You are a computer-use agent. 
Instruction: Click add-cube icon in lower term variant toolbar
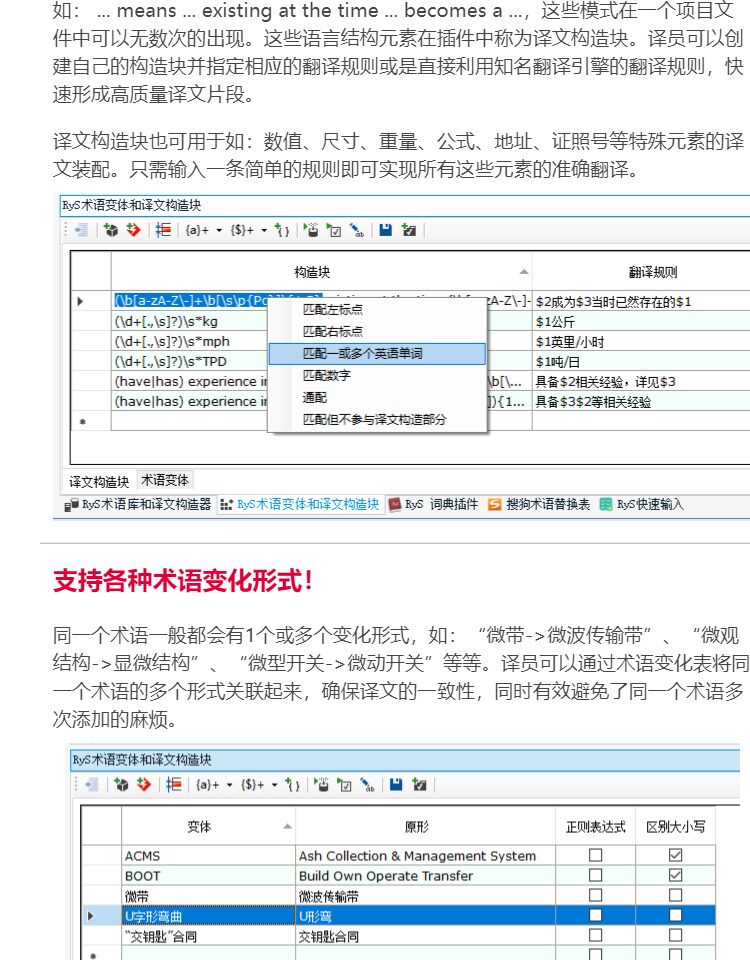pyautogui.click(x=121, y=785)
